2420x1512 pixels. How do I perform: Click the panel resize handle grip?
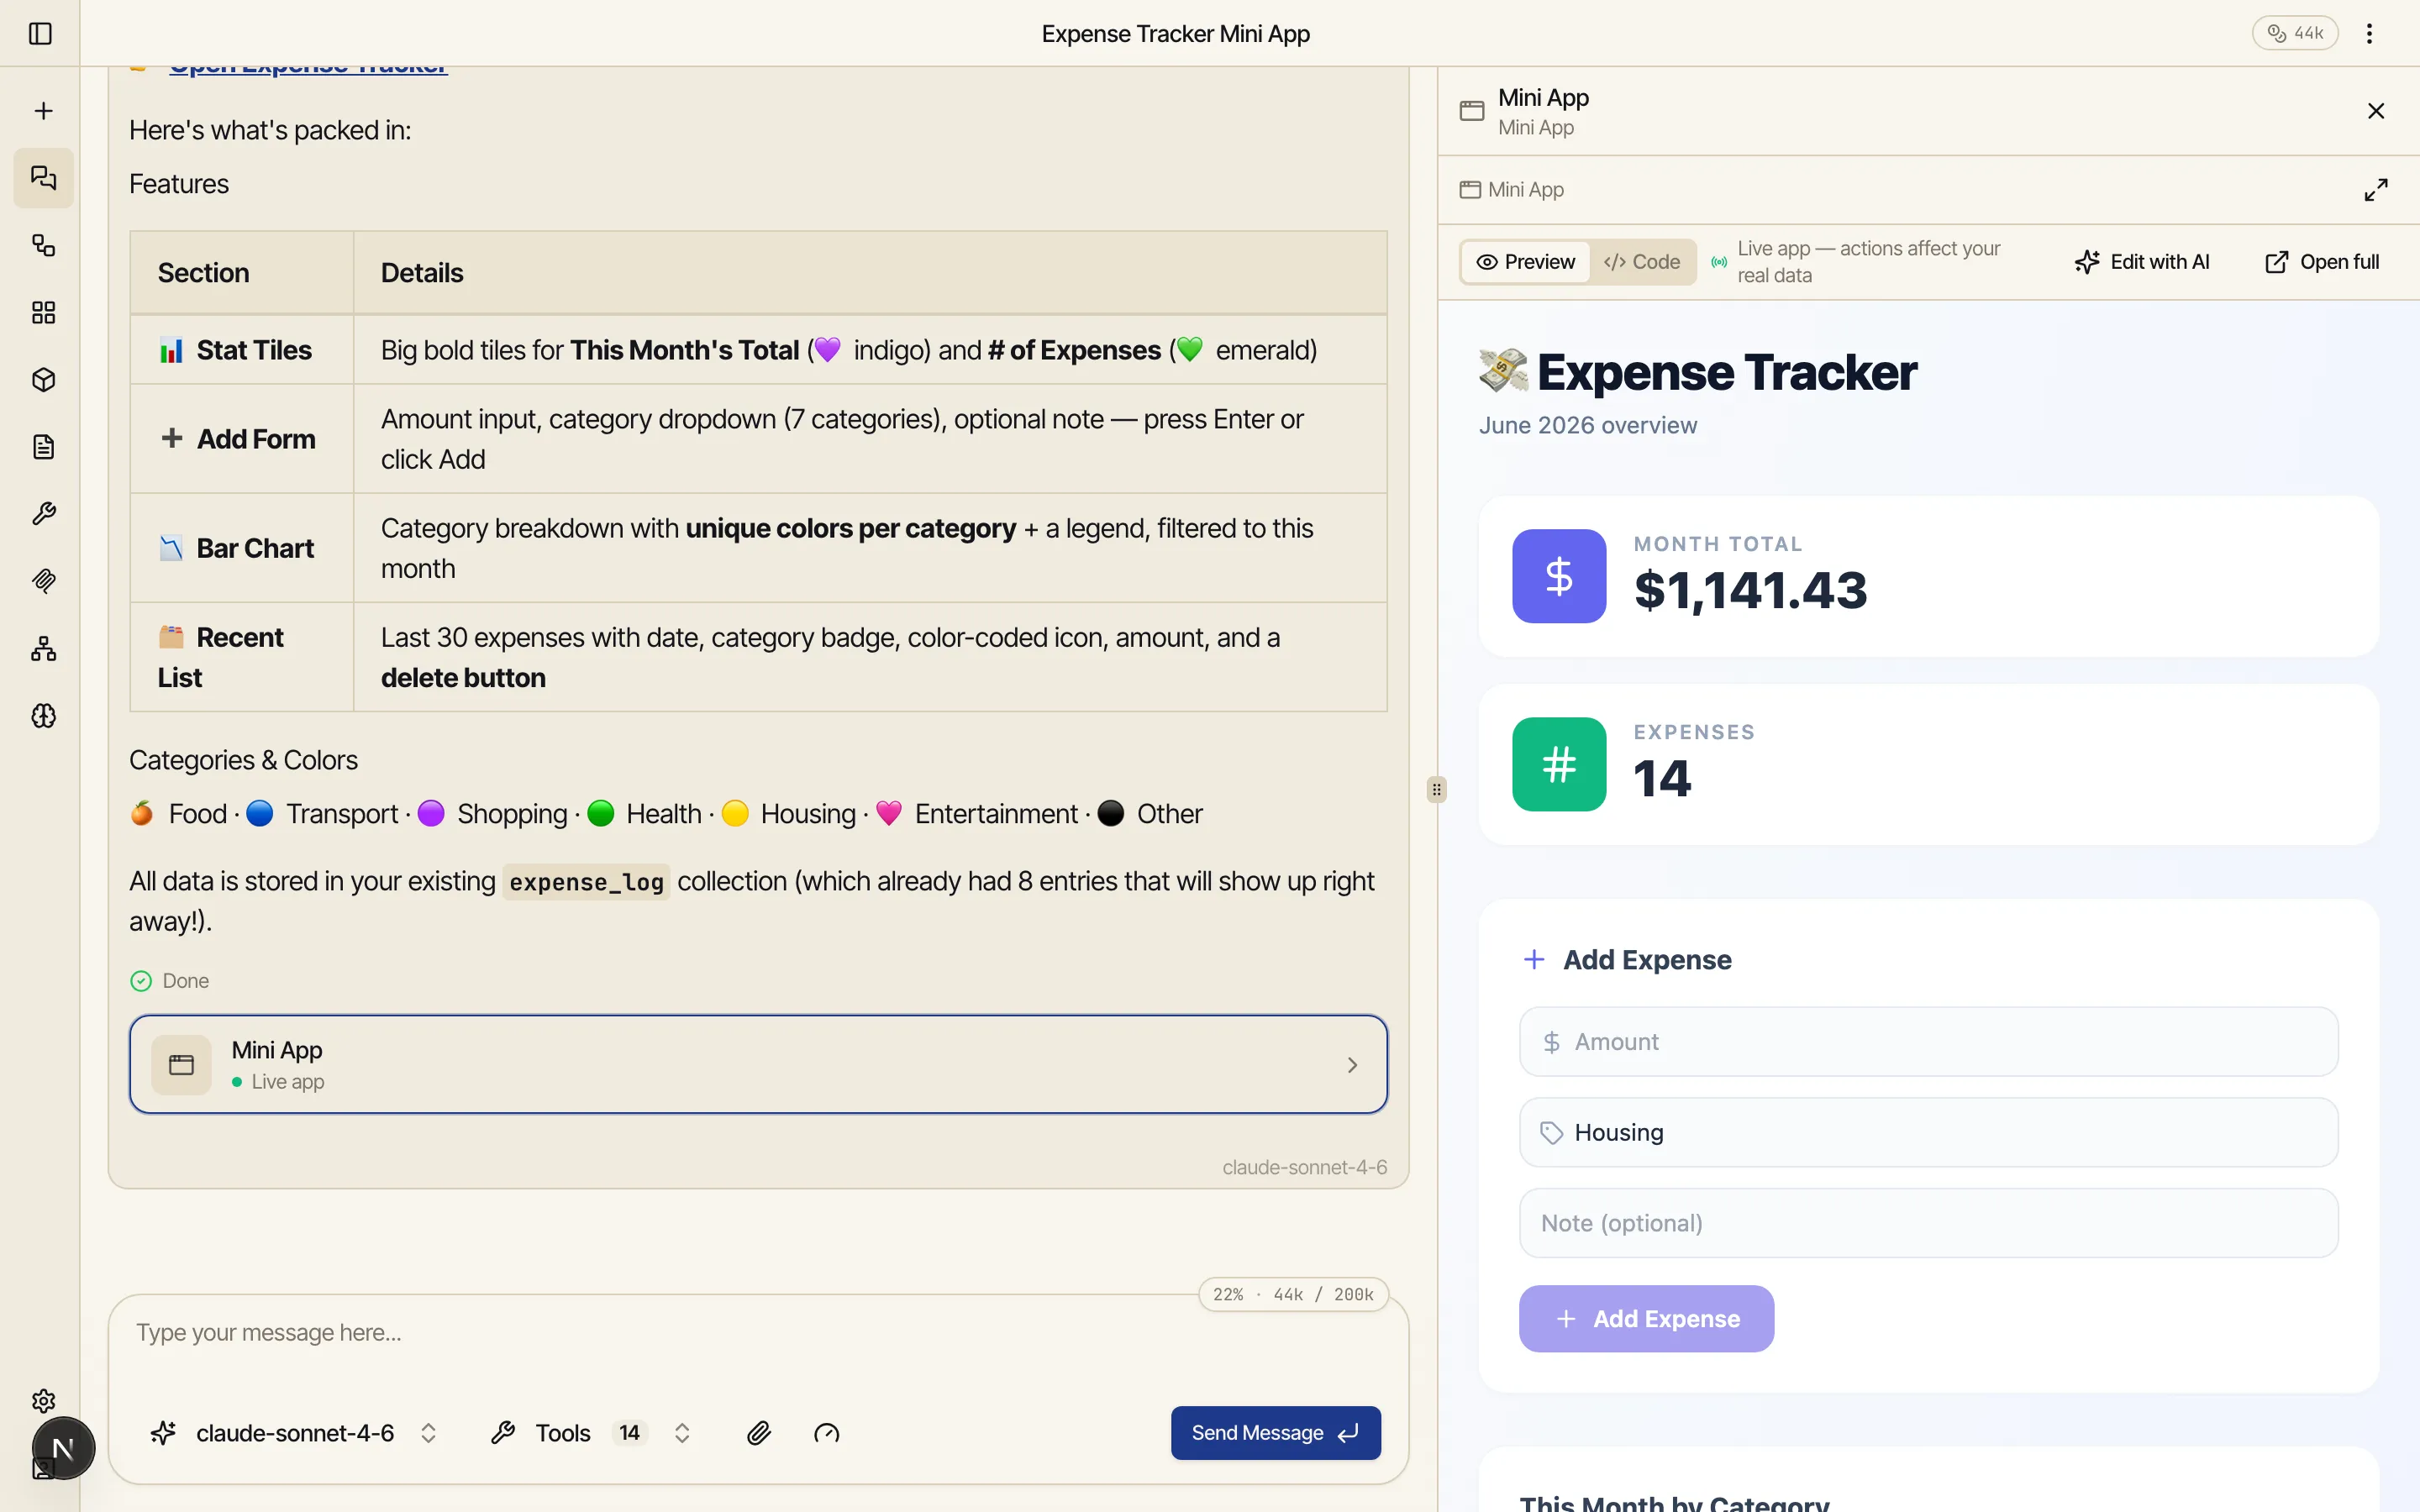pos(1436,790)
